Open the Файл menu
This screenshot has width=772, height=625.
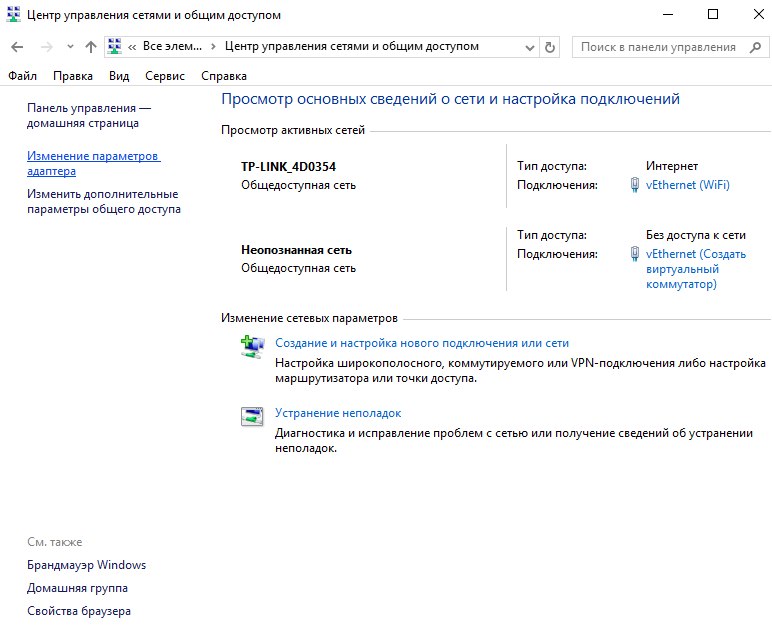22,76
